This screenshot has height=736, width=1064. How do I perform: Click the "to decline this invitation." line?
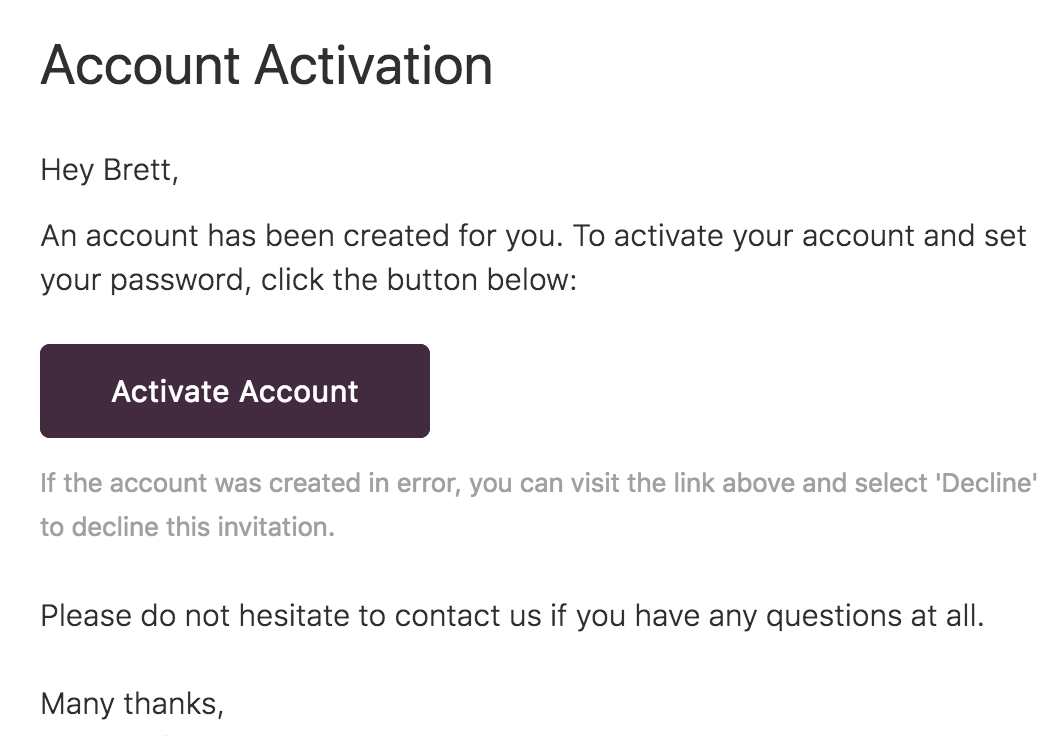point(187,526)
